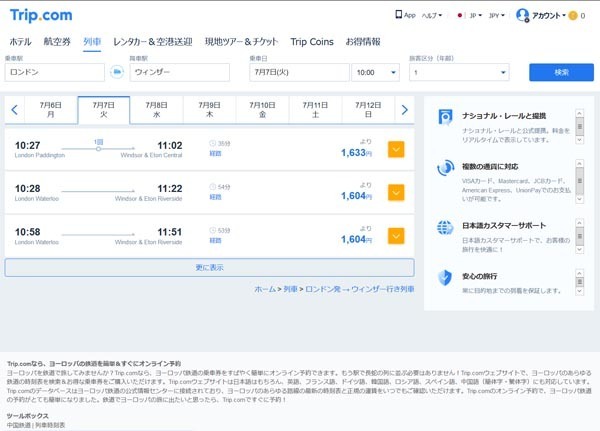Click the transfer stop marker on 10:27 route
The height and width of the screenshot is (431, 600).
98,149
